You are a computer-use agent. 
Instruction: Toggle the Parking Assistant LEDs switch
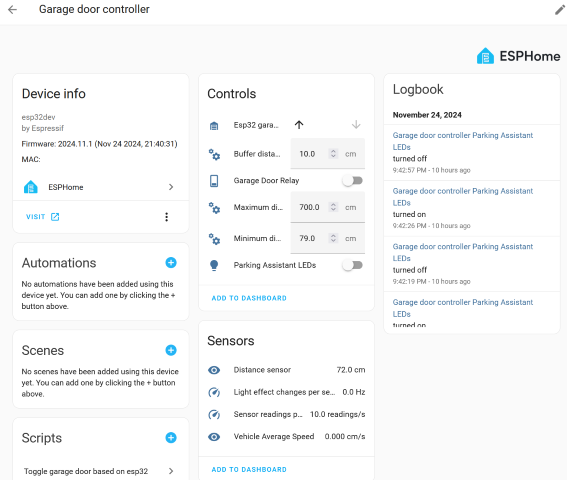coord(353,265)
